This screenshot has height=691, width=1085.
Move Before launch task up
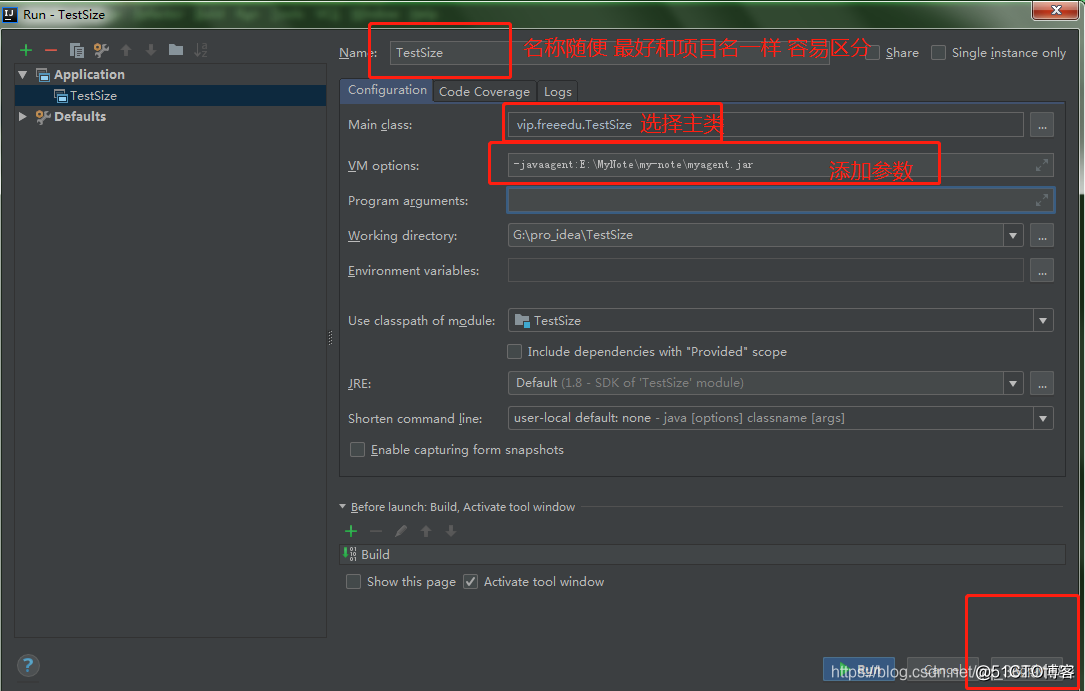pos(426,531)
